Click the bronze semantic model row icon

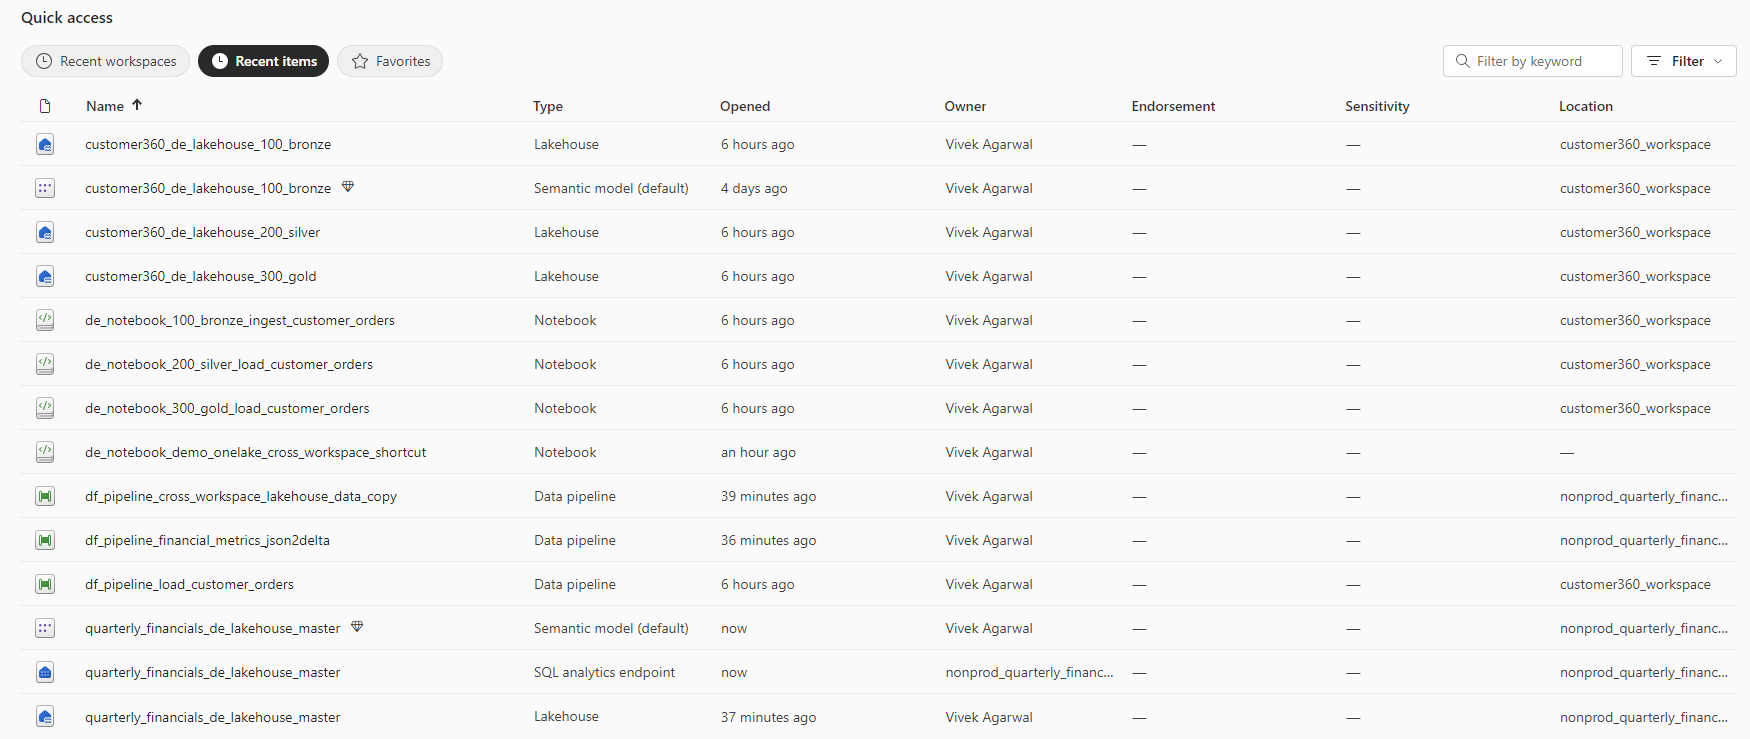coord(45,188)
